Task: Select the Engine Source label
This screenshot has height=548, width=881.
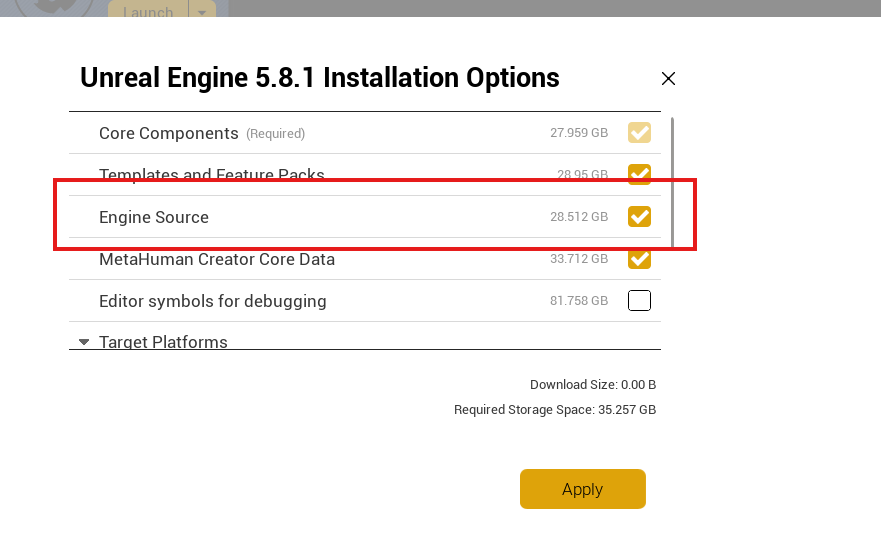Action: click(154, 217)
